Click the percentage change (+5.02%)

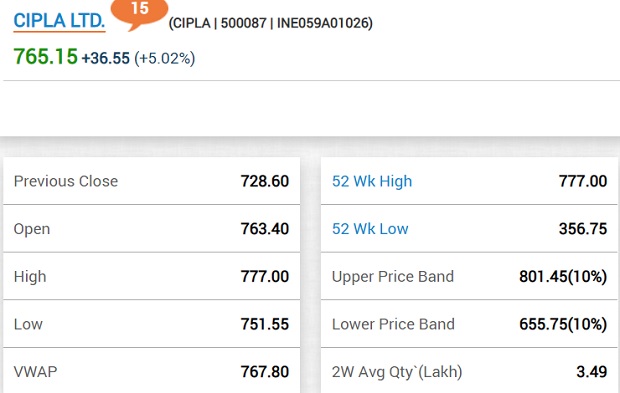pyautogui.click(x=165, y=58)
